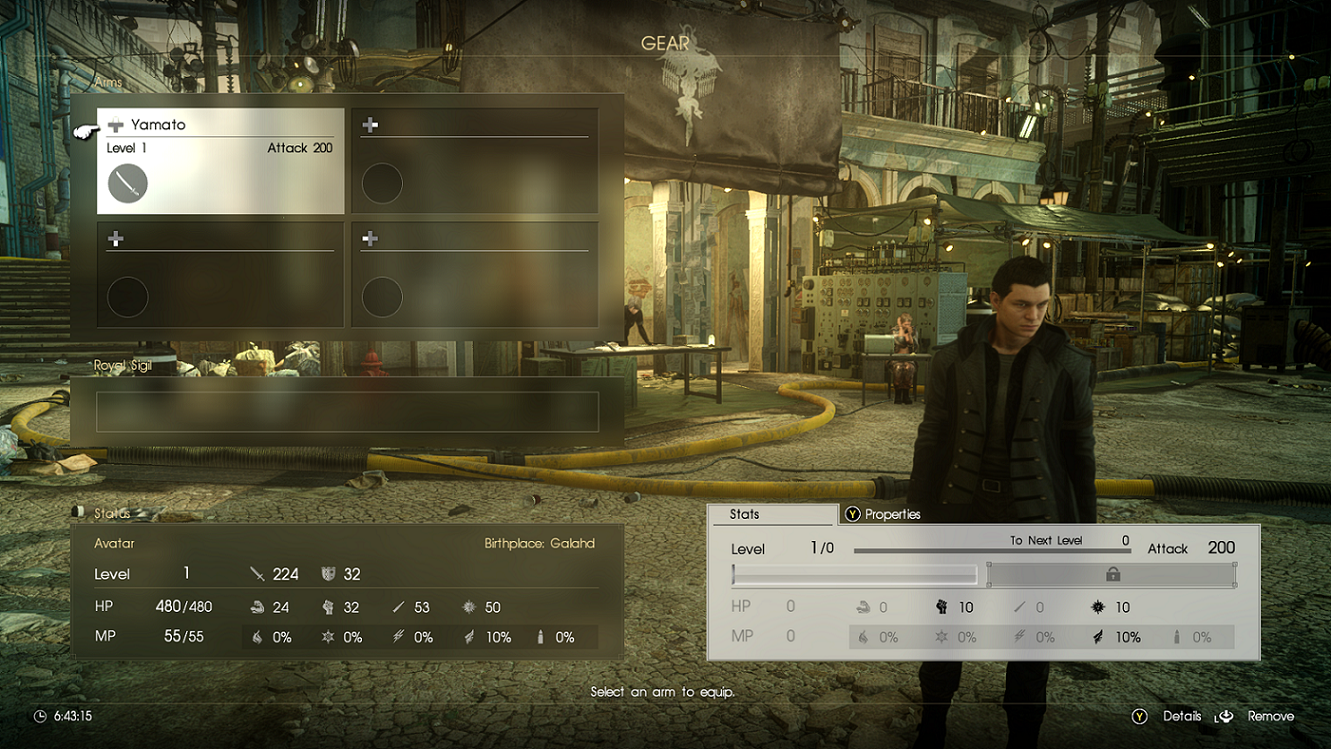The width and height of the screenshot is (1331, 749).
Task: Click the lightning icon in weapon Stats panel
Action: pos(1020,637)
